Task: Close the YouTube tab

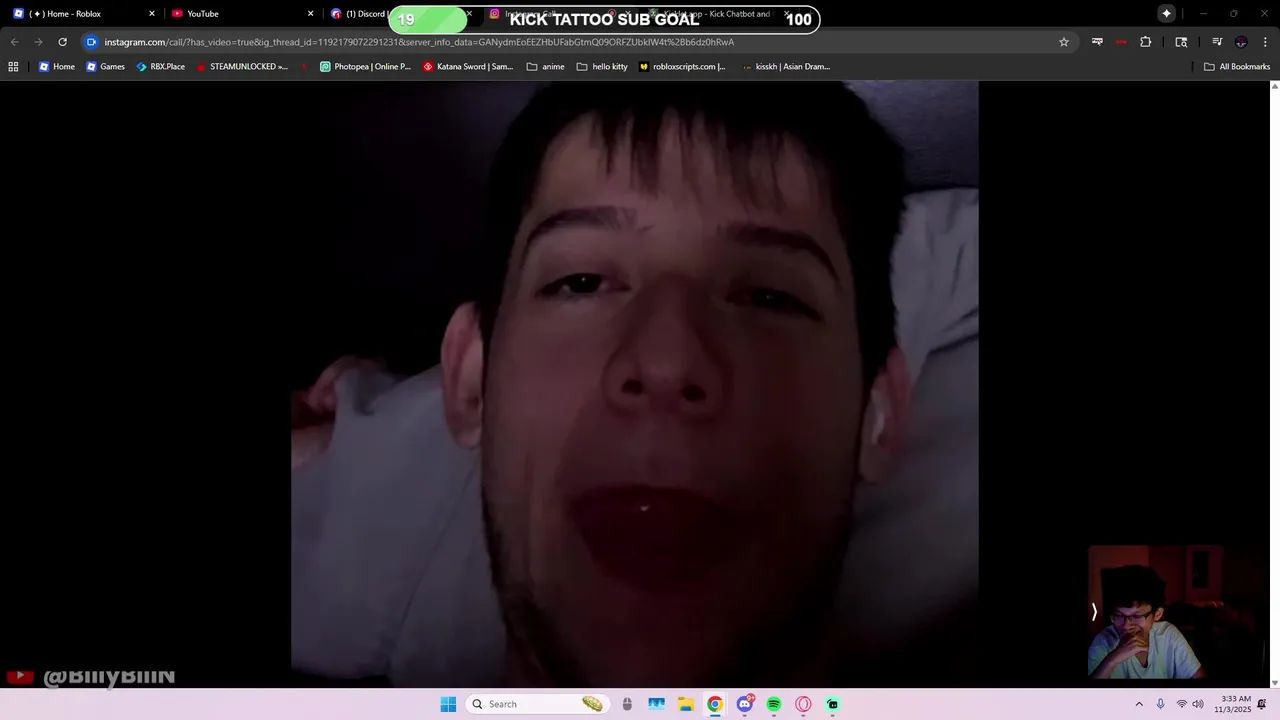Action: coord(310,14)
